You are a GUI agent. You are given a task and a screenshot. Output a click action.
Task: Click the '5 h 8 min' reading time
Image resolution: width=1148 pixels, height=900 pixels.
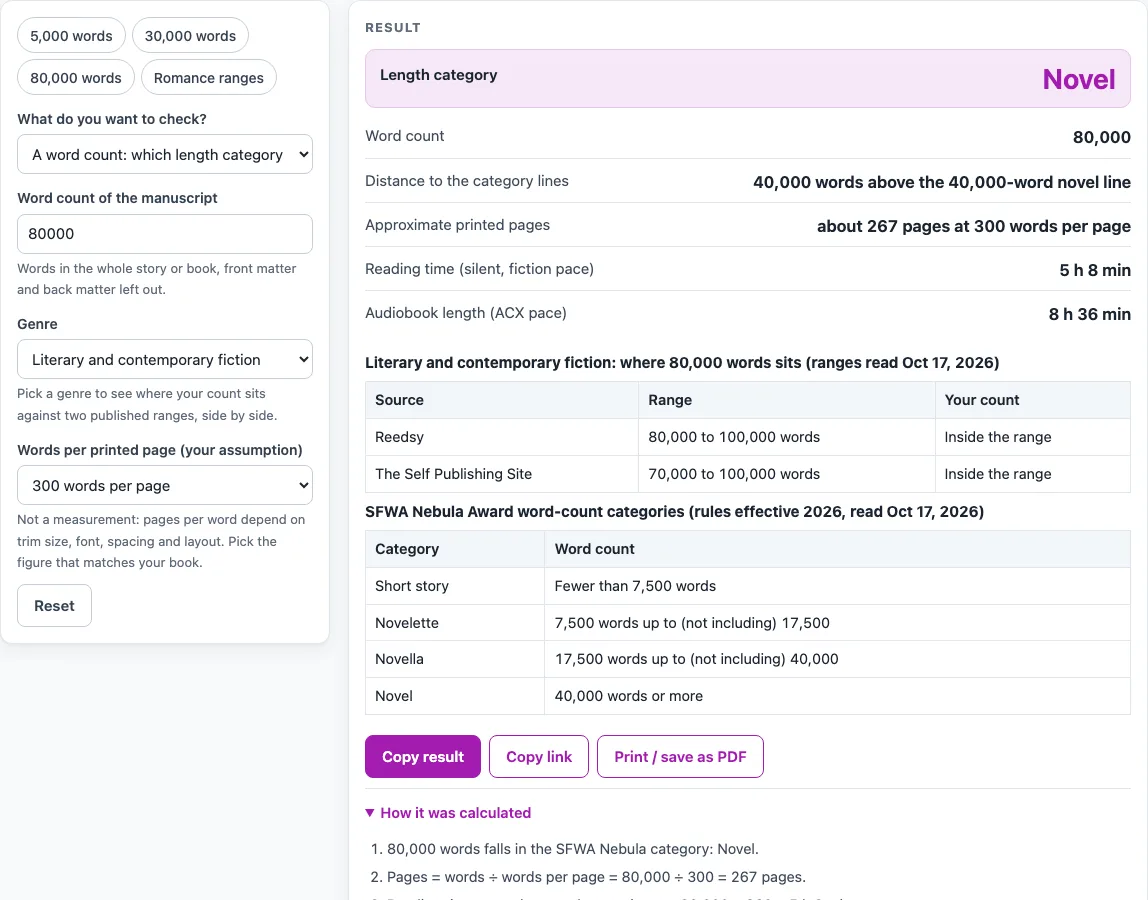pos(1095,270)
